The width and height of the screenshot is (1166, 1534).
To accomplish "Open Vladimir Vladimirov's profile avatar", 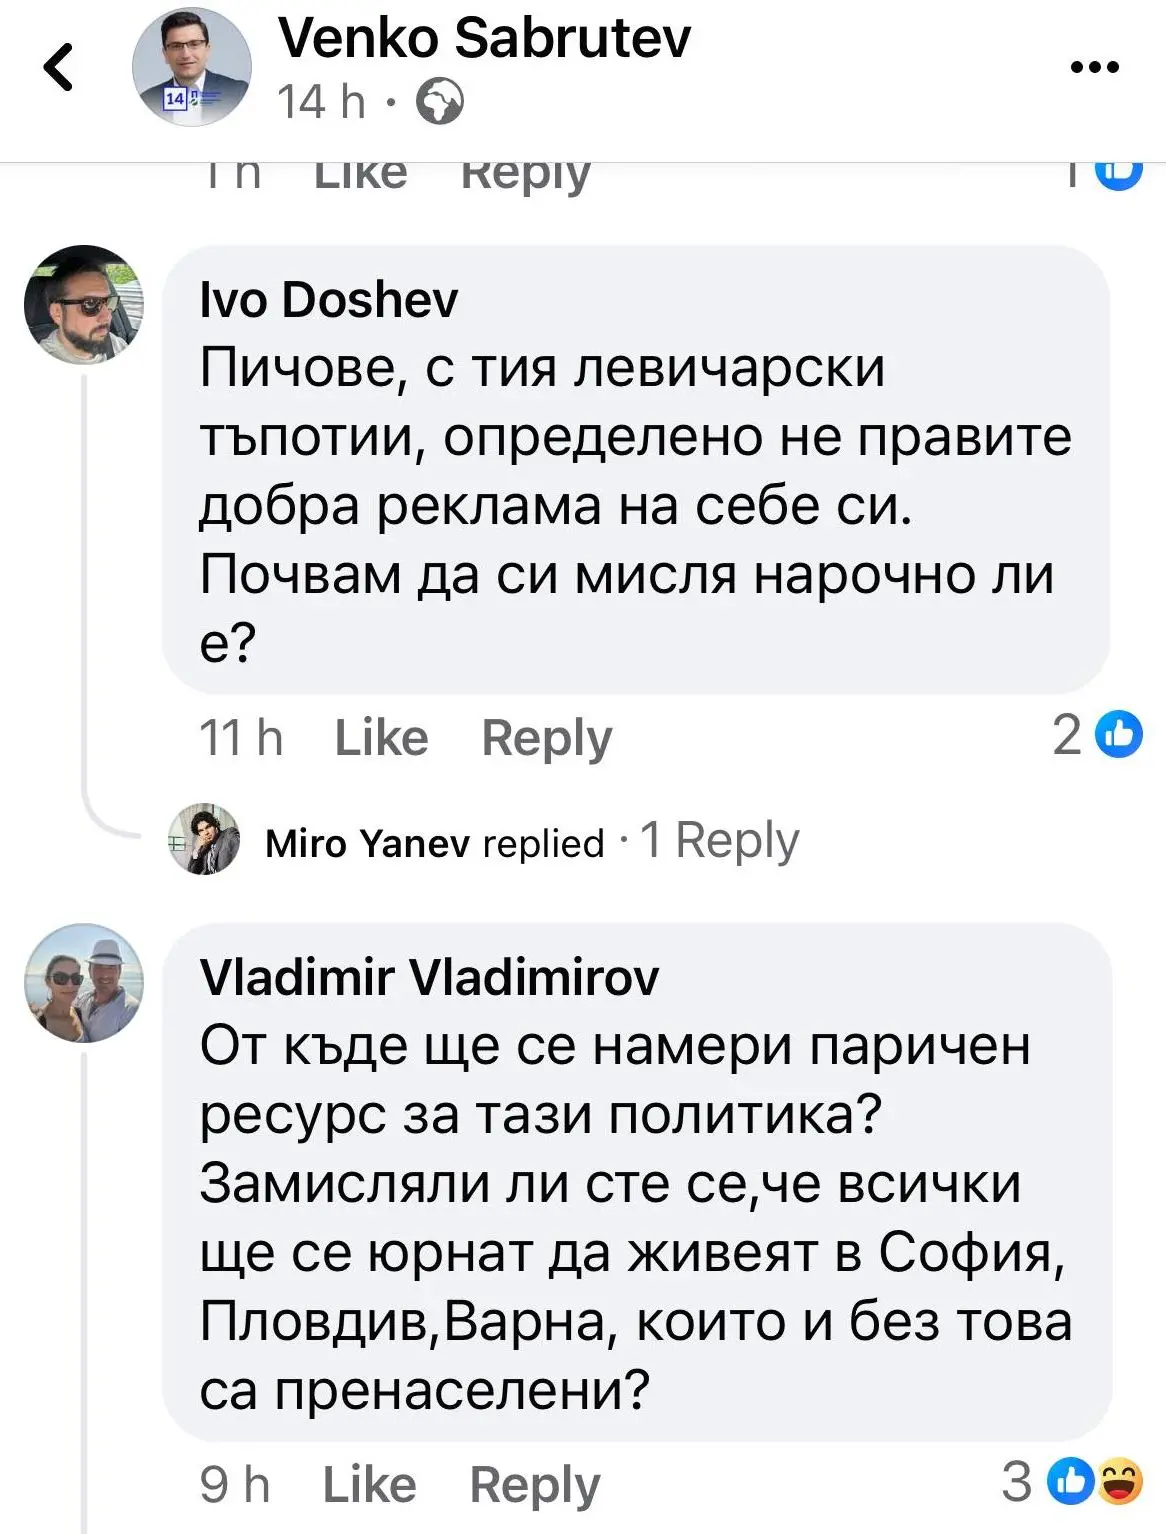I will point(84,982).
